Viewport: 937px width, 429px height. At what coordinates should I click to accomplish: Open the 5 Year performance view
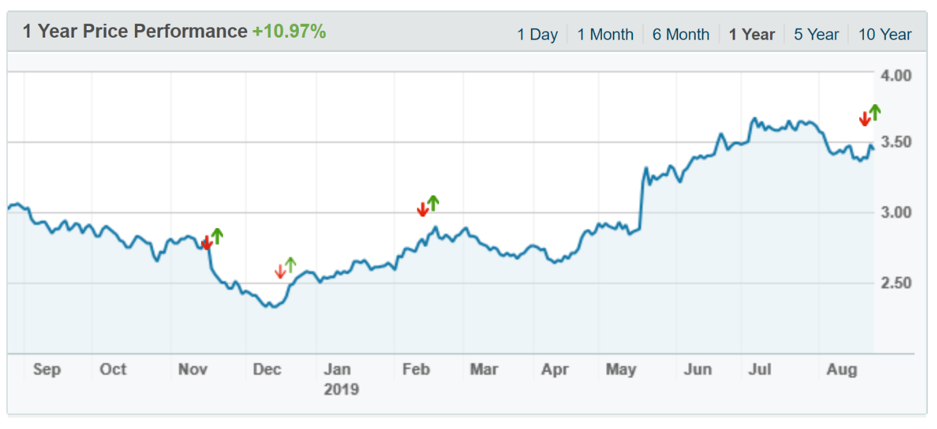point(816,34)
